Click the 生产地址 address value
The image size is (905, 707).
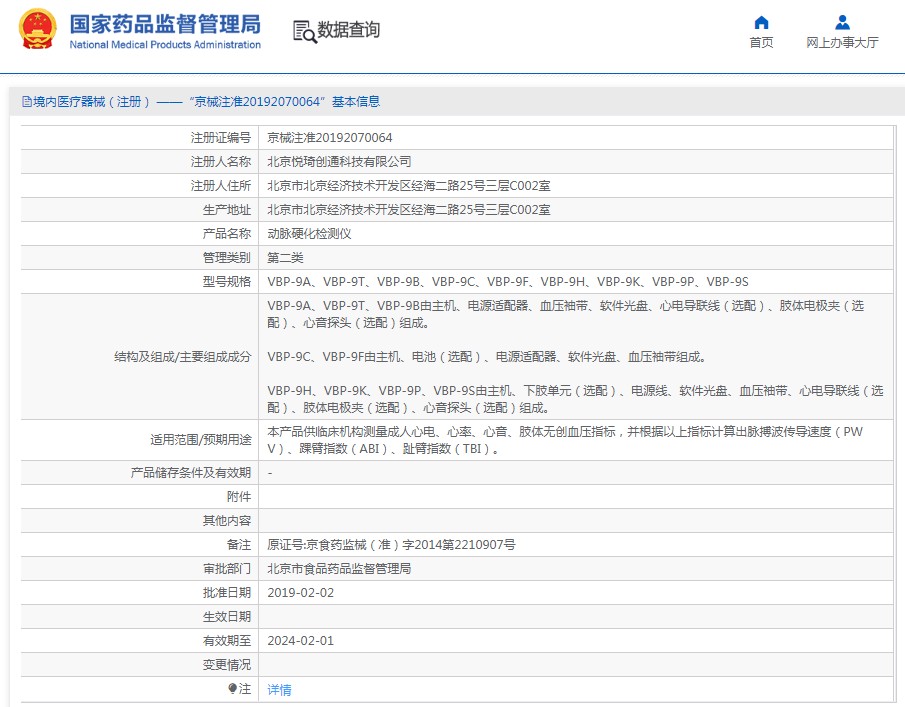tap(409, 210)
